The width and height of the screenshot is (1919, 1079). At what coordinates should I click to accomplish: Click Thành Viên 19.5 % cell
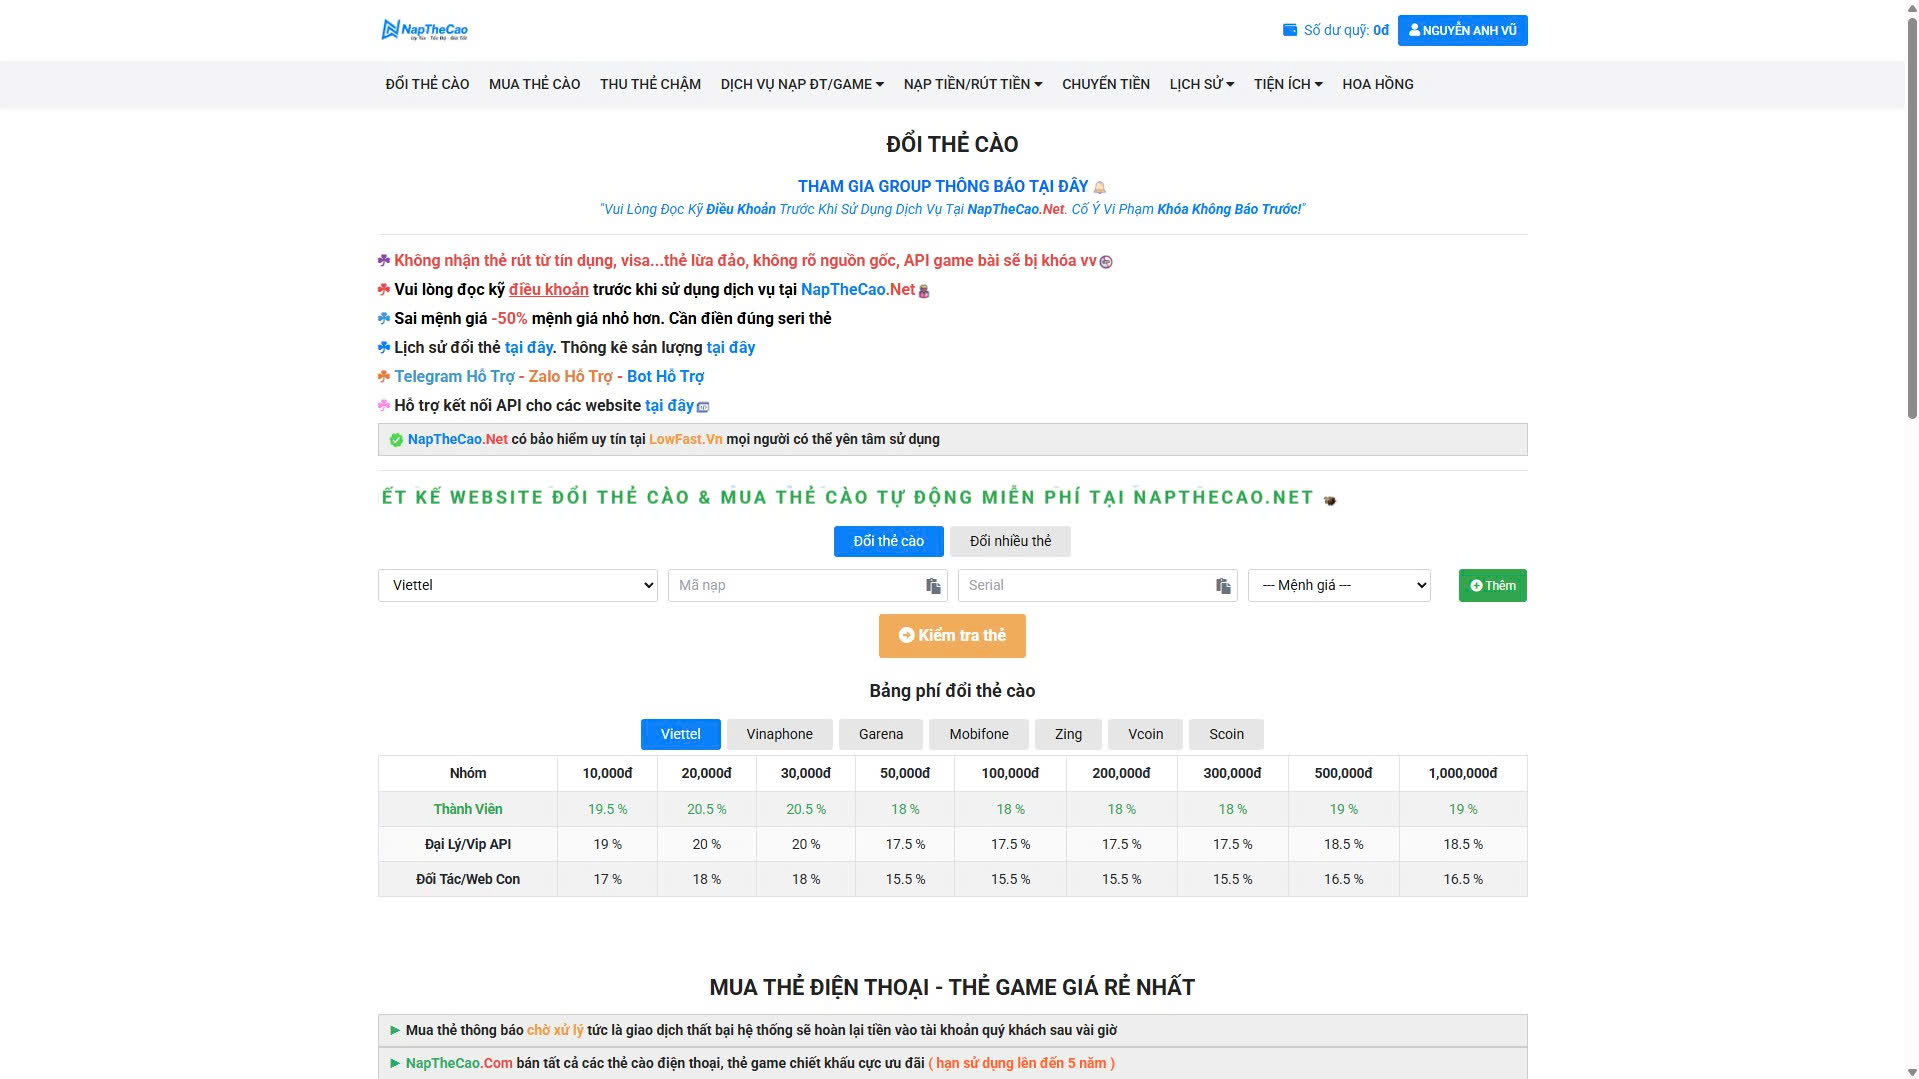click(607, 809)
